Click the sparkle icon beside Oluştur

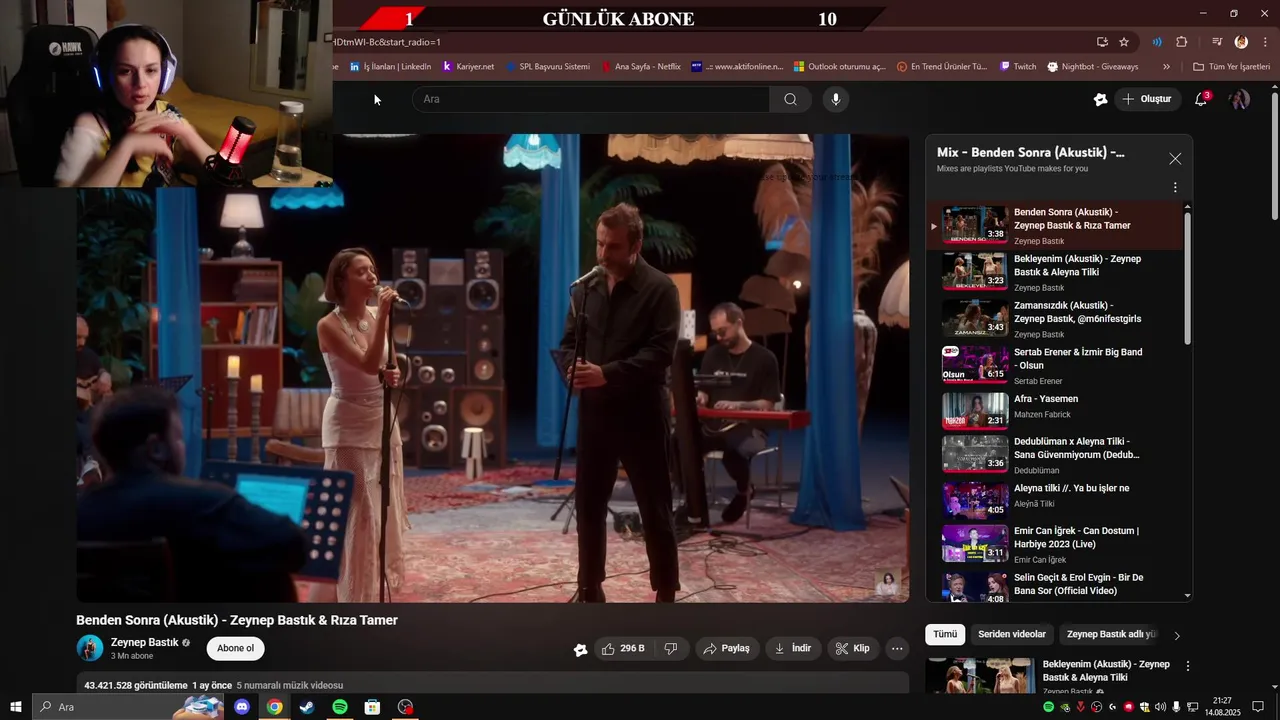tap(1100, 99)
